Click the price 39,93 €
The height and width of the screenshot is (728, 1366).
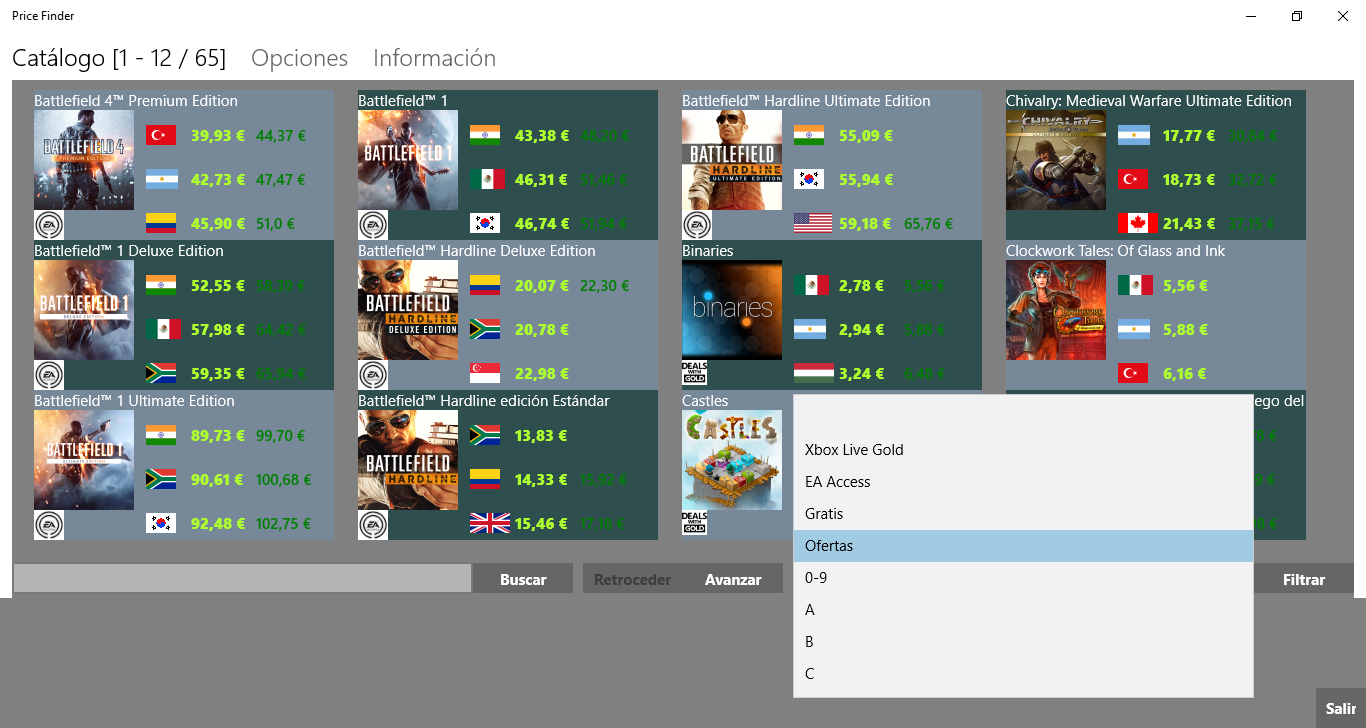[x=218, y=135]
